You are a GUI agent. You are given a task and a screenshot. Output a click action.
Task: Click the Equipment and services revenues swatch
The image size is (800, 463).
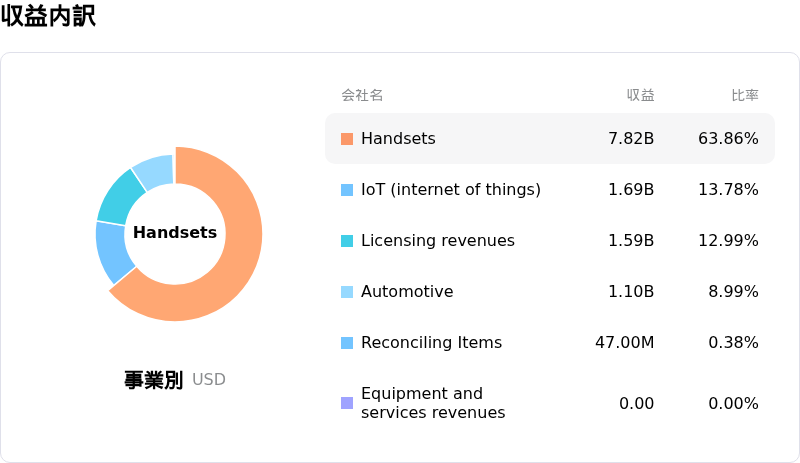pyautogui.click(x=347, y=403)
